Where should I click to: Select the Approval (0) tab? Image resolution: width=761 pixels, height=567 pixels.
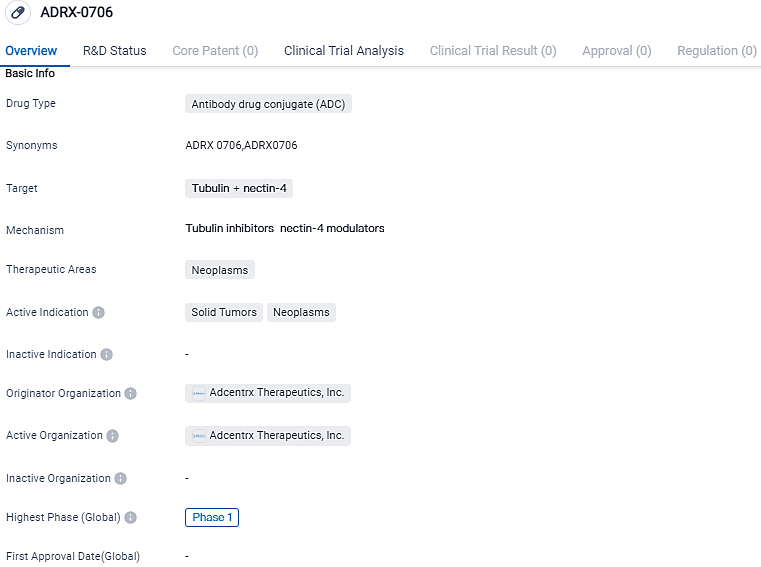[616, 51]
